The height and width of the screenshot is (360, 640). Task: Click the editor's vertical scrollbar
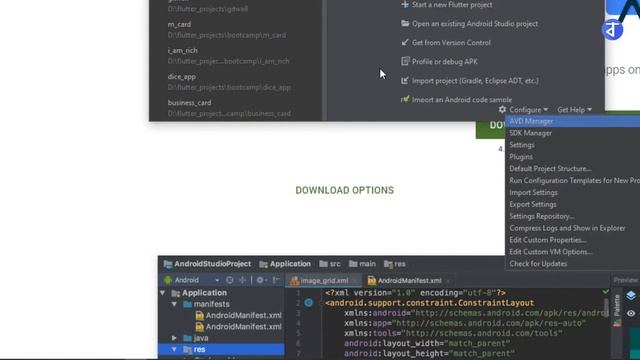[606, 307]
